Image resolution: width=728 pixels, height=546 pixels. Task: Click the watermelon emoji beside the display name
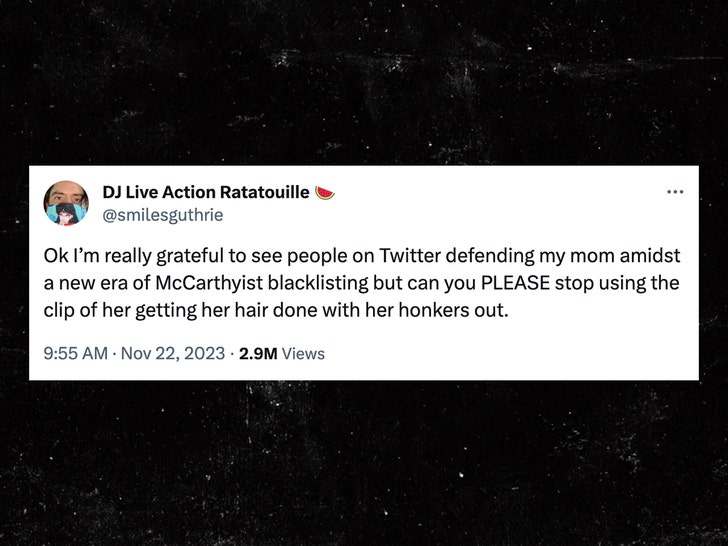325,192
